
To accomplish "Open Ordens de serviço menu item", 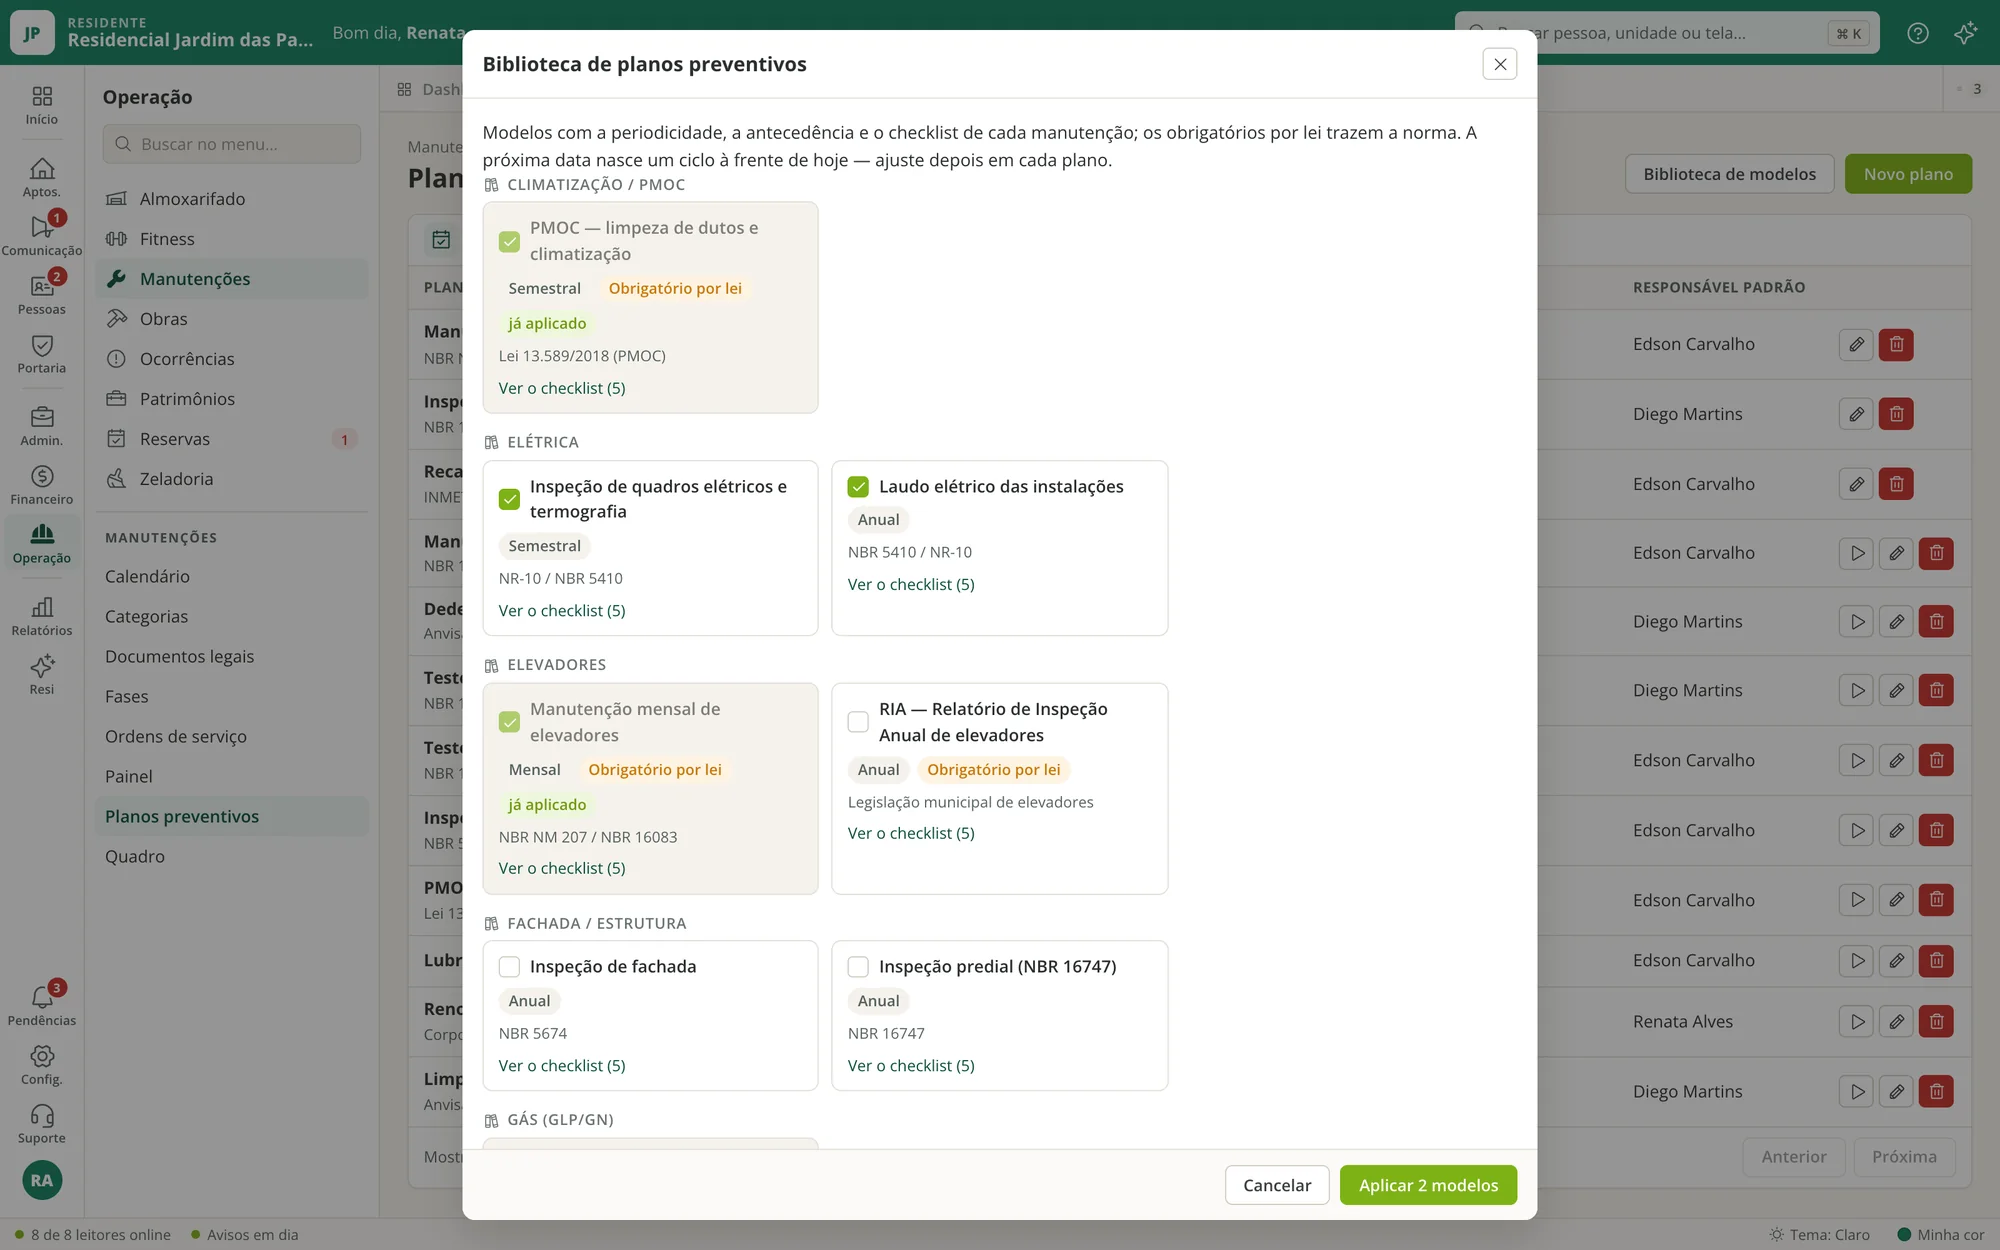I will 175,737.
